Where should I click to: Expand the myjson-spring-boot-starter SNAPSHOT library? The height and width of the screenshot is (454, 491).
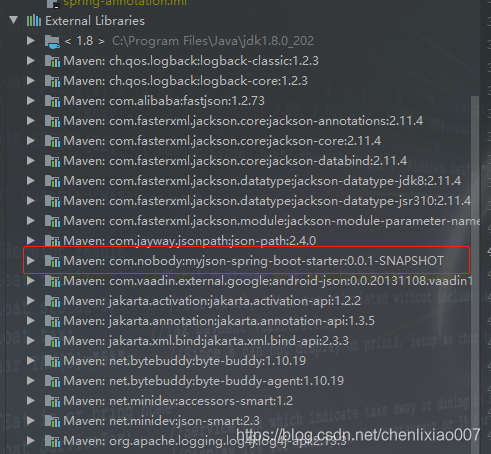pyautogui.click(x=31, y=261)
